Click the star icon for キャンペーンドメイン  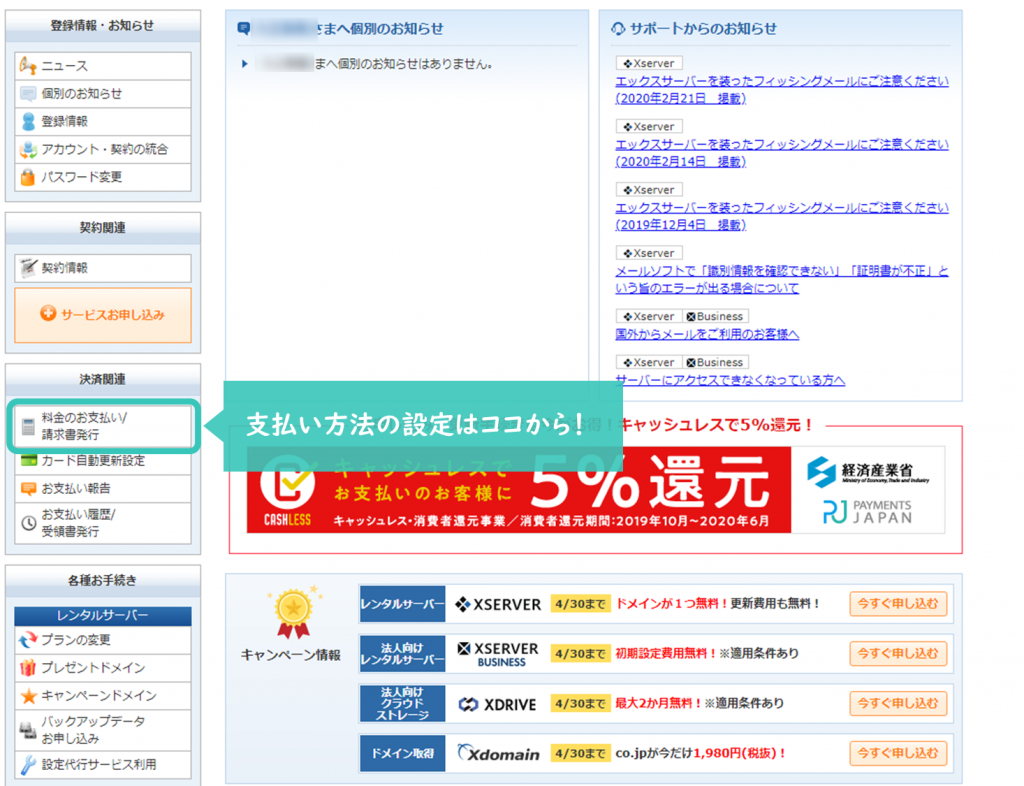tap(29, 696)
